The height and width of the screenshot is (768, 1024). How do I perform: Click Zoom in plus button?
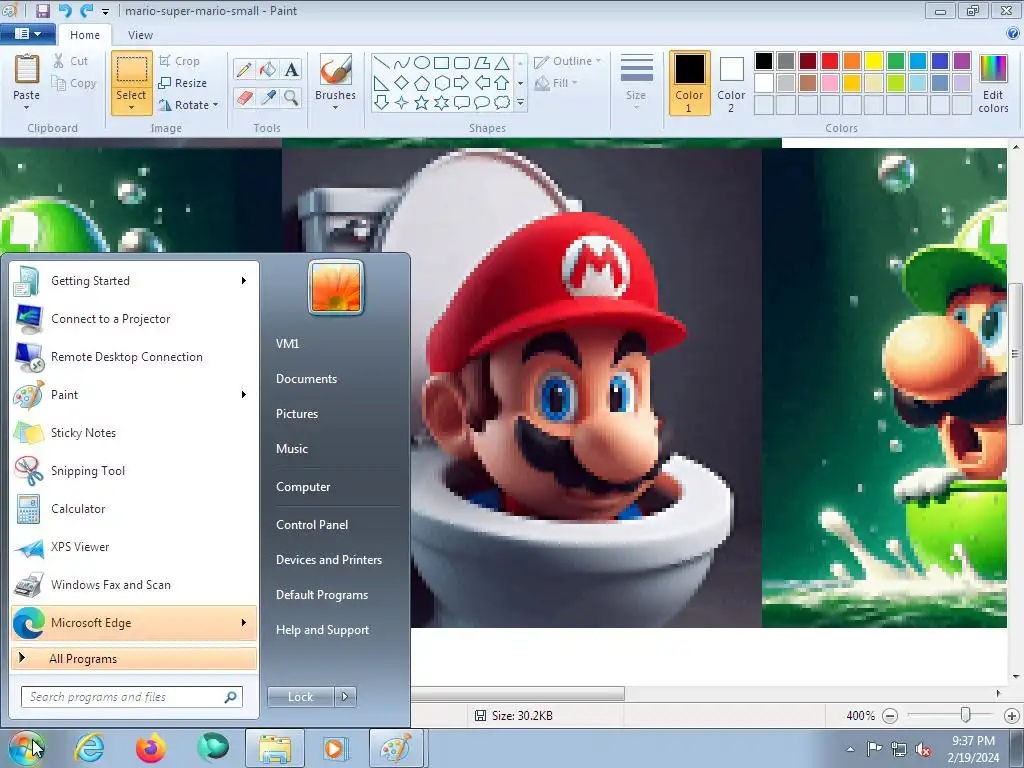click(x=1012, y=716)
